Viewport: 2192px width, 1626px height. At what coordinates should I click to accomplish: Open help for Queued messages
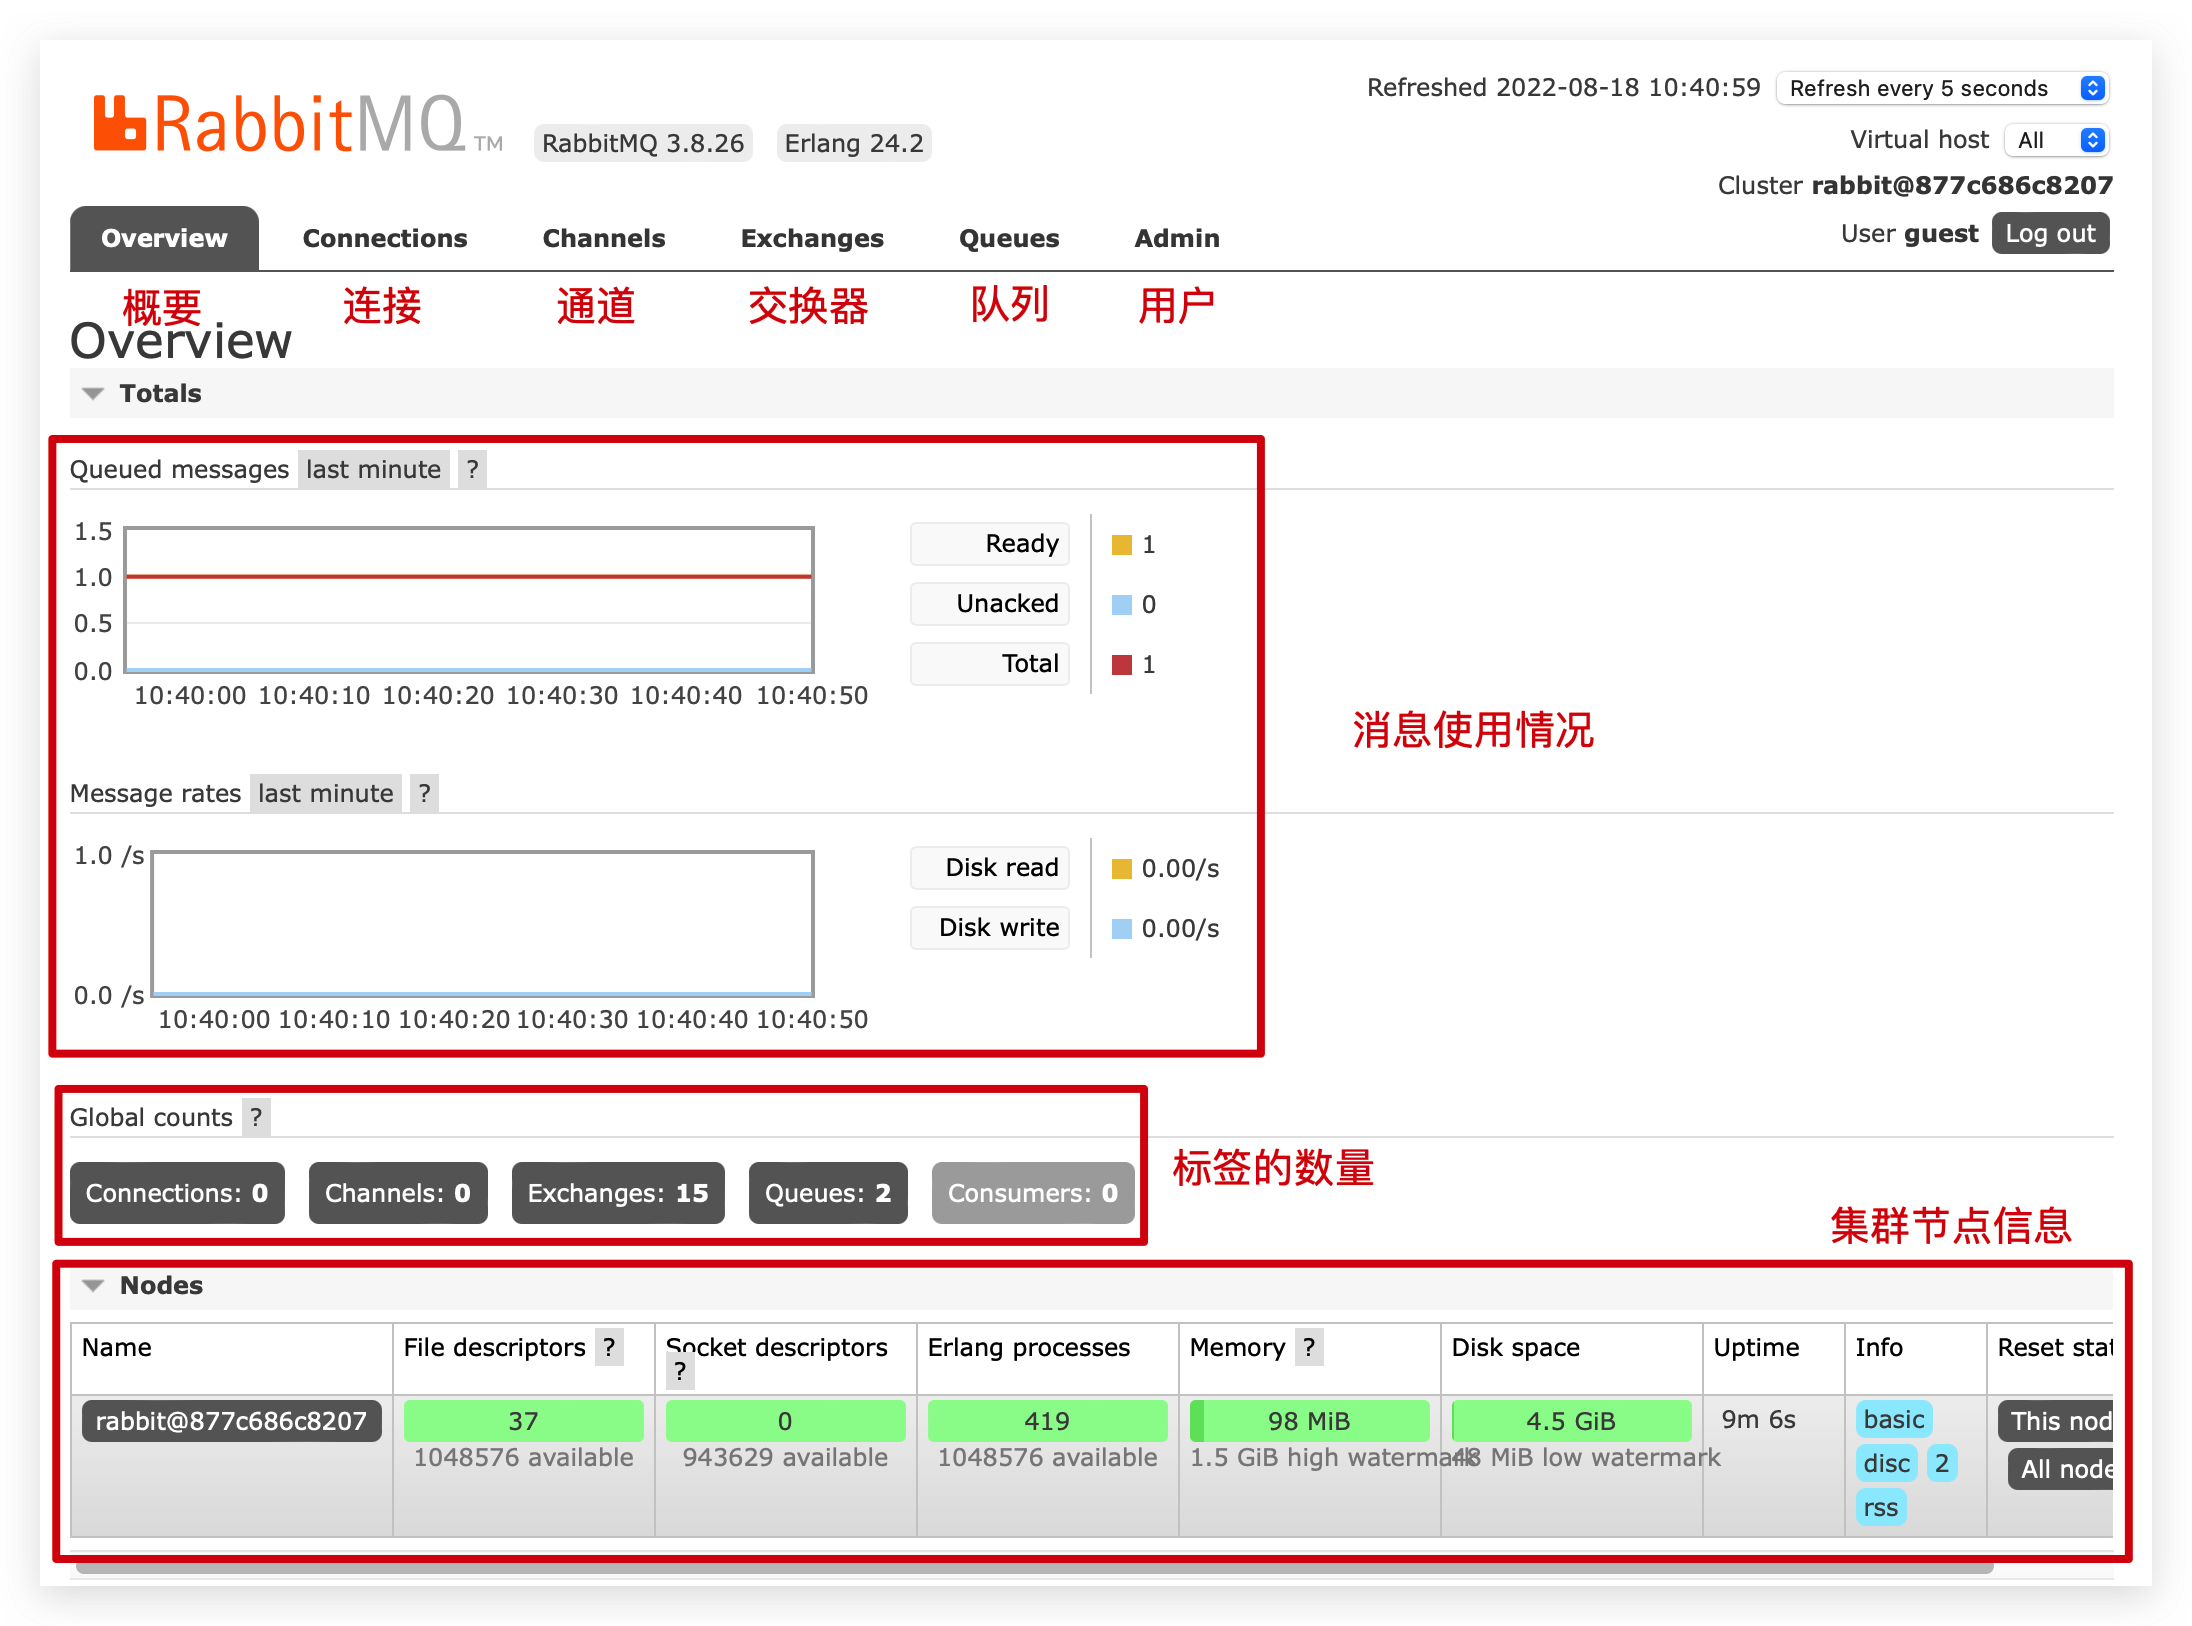(472, 469)
